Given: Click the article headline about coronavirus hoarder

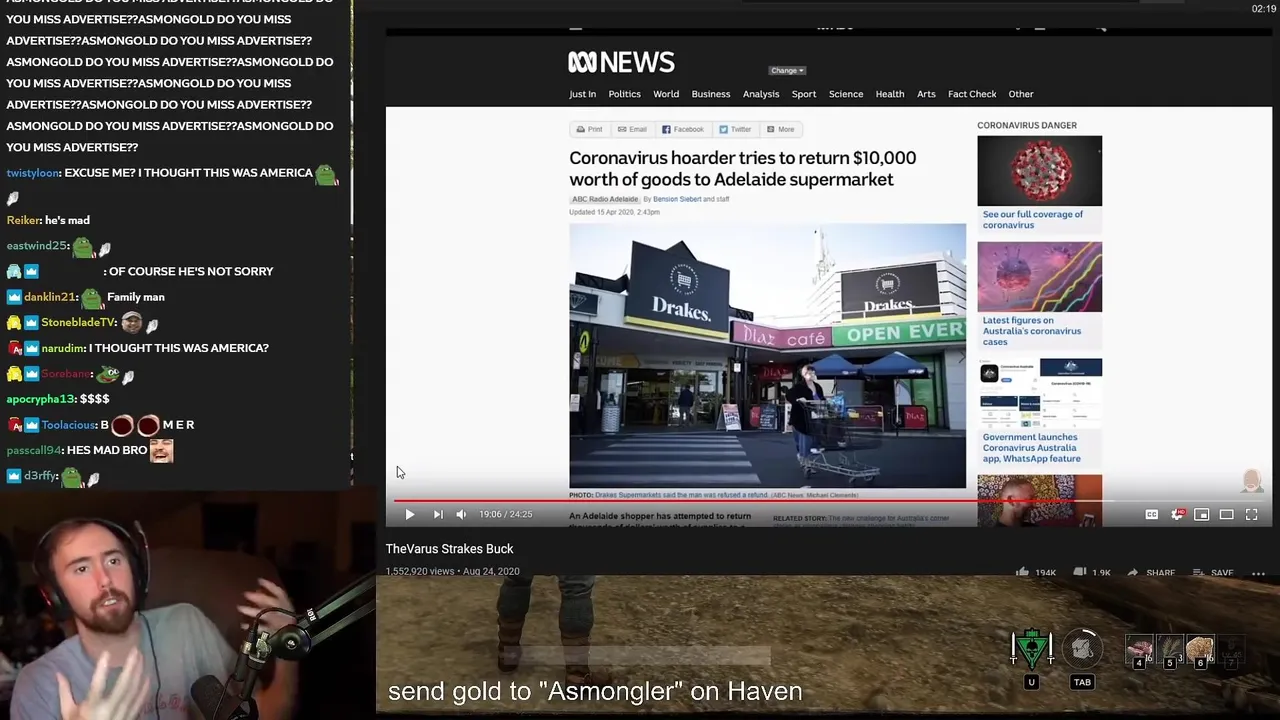Looking at the screenshot, I should pyautogui.click(x=742, y=169).
